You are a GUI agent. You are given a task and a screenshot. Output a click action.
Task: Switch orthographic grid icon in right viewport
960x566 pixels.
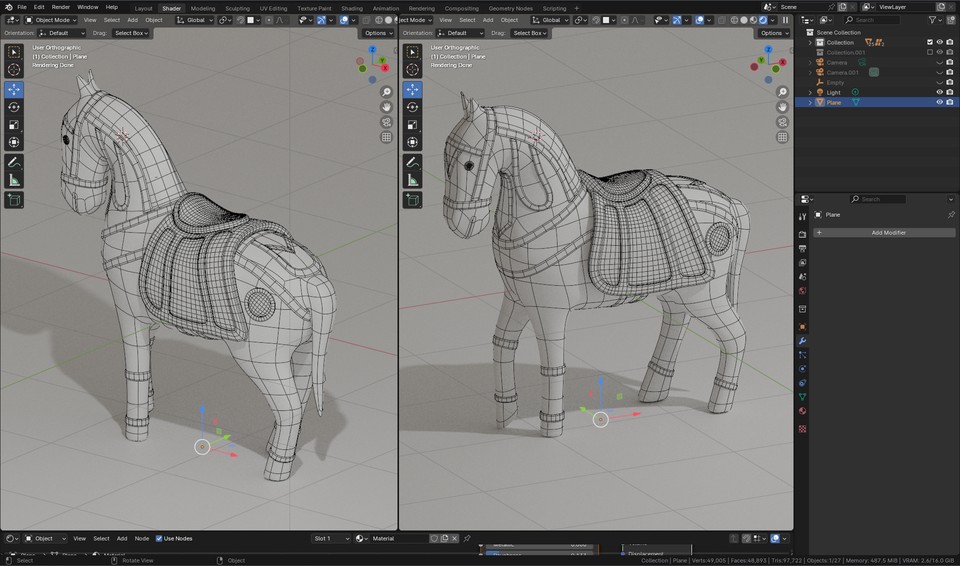(782, 137)
